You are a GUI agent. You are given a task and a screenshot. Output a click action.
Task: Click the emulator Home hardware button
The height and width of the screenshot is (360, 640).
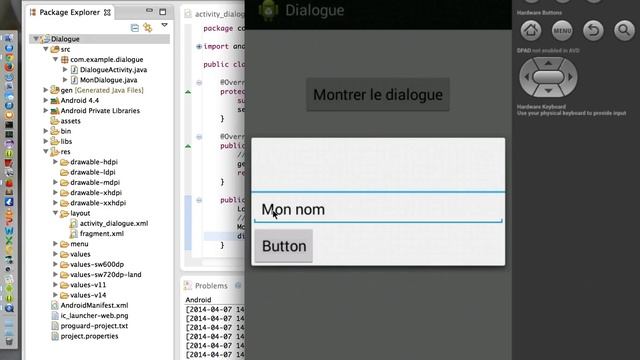point(531,31)
